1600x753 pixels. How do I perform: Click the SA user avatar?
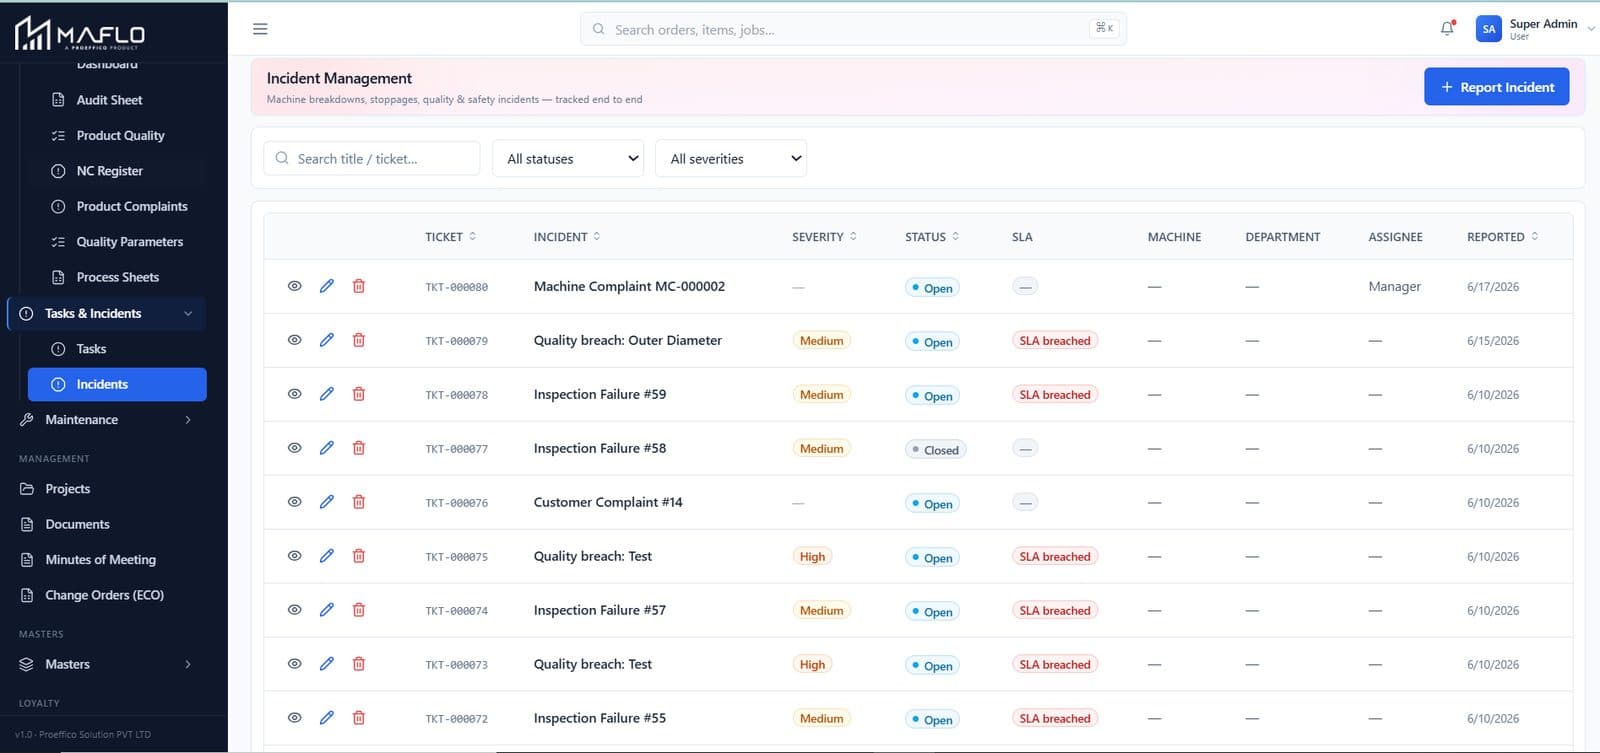coord(1488,29)
